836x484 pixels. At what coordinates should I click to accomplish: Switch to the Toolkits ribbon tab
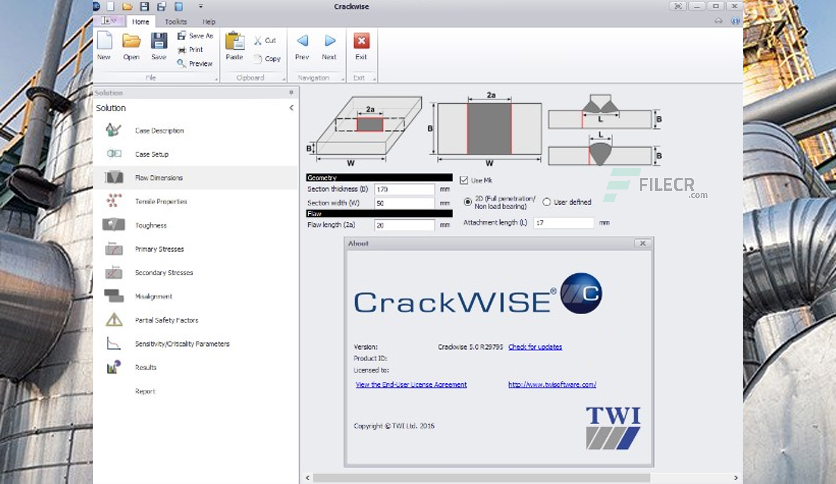[176, 22]
